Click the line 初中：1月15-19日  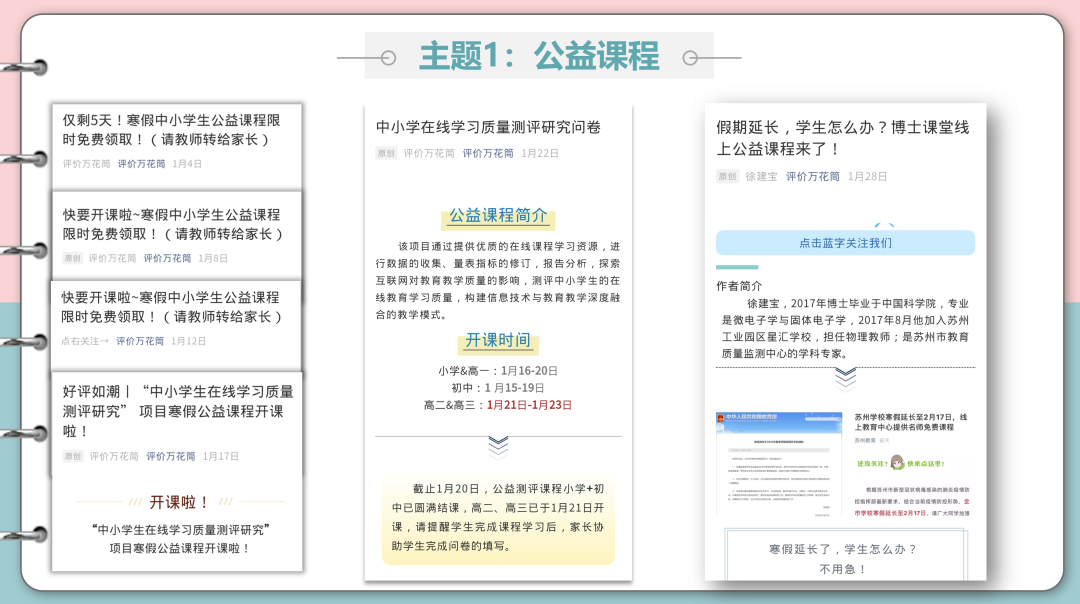tap(498, 388)
